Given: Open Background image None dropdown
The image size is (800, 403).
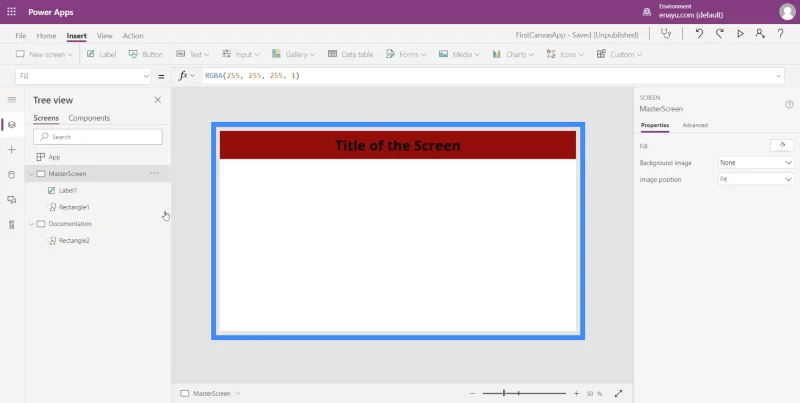Looking at the screenshot, I should [756, 163].
